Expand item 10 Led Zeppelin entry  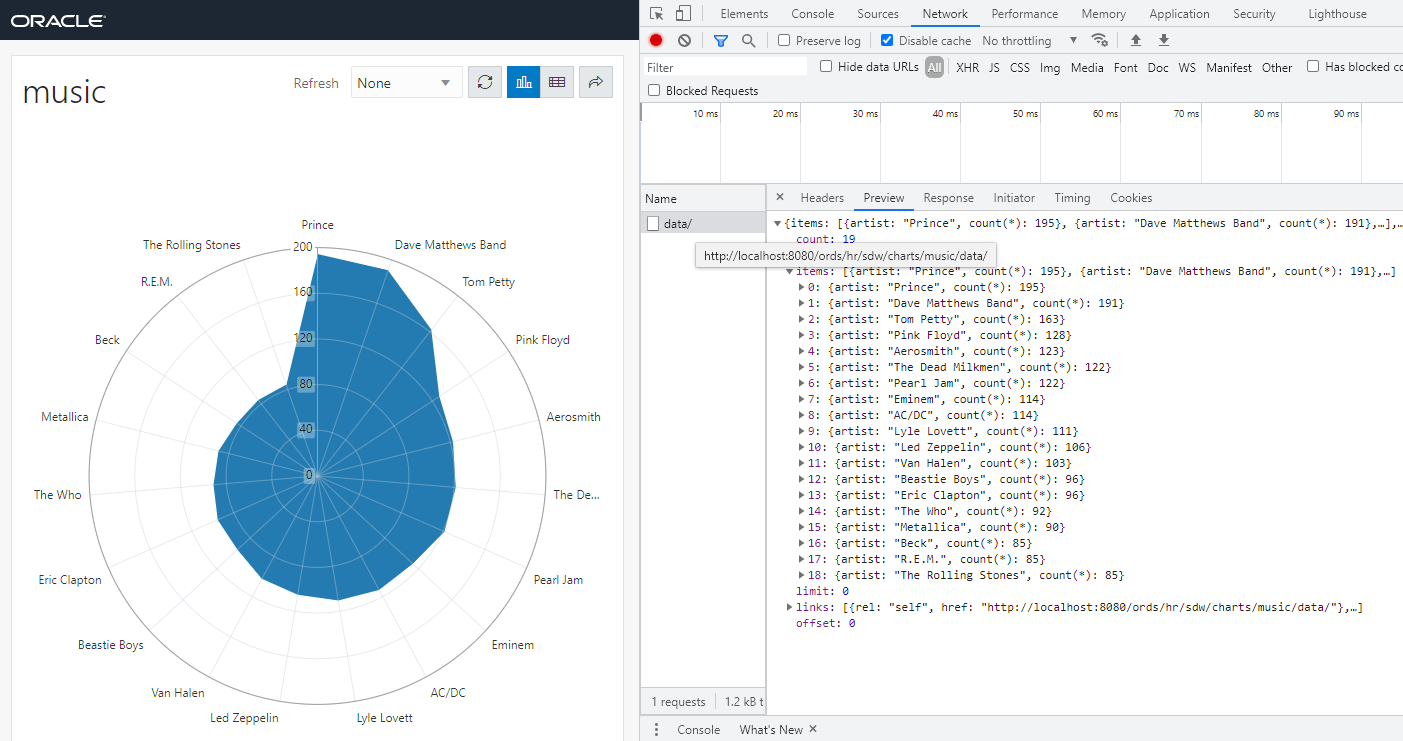click(x=802, y=447)
